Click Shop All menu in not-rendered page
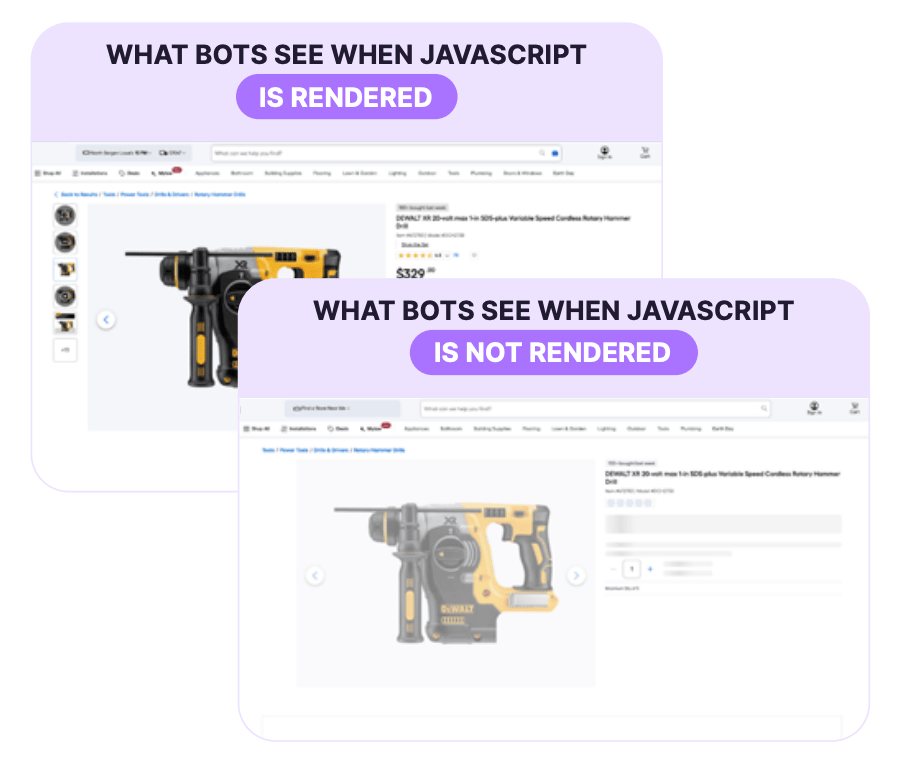905x779 pixels. 257,429
